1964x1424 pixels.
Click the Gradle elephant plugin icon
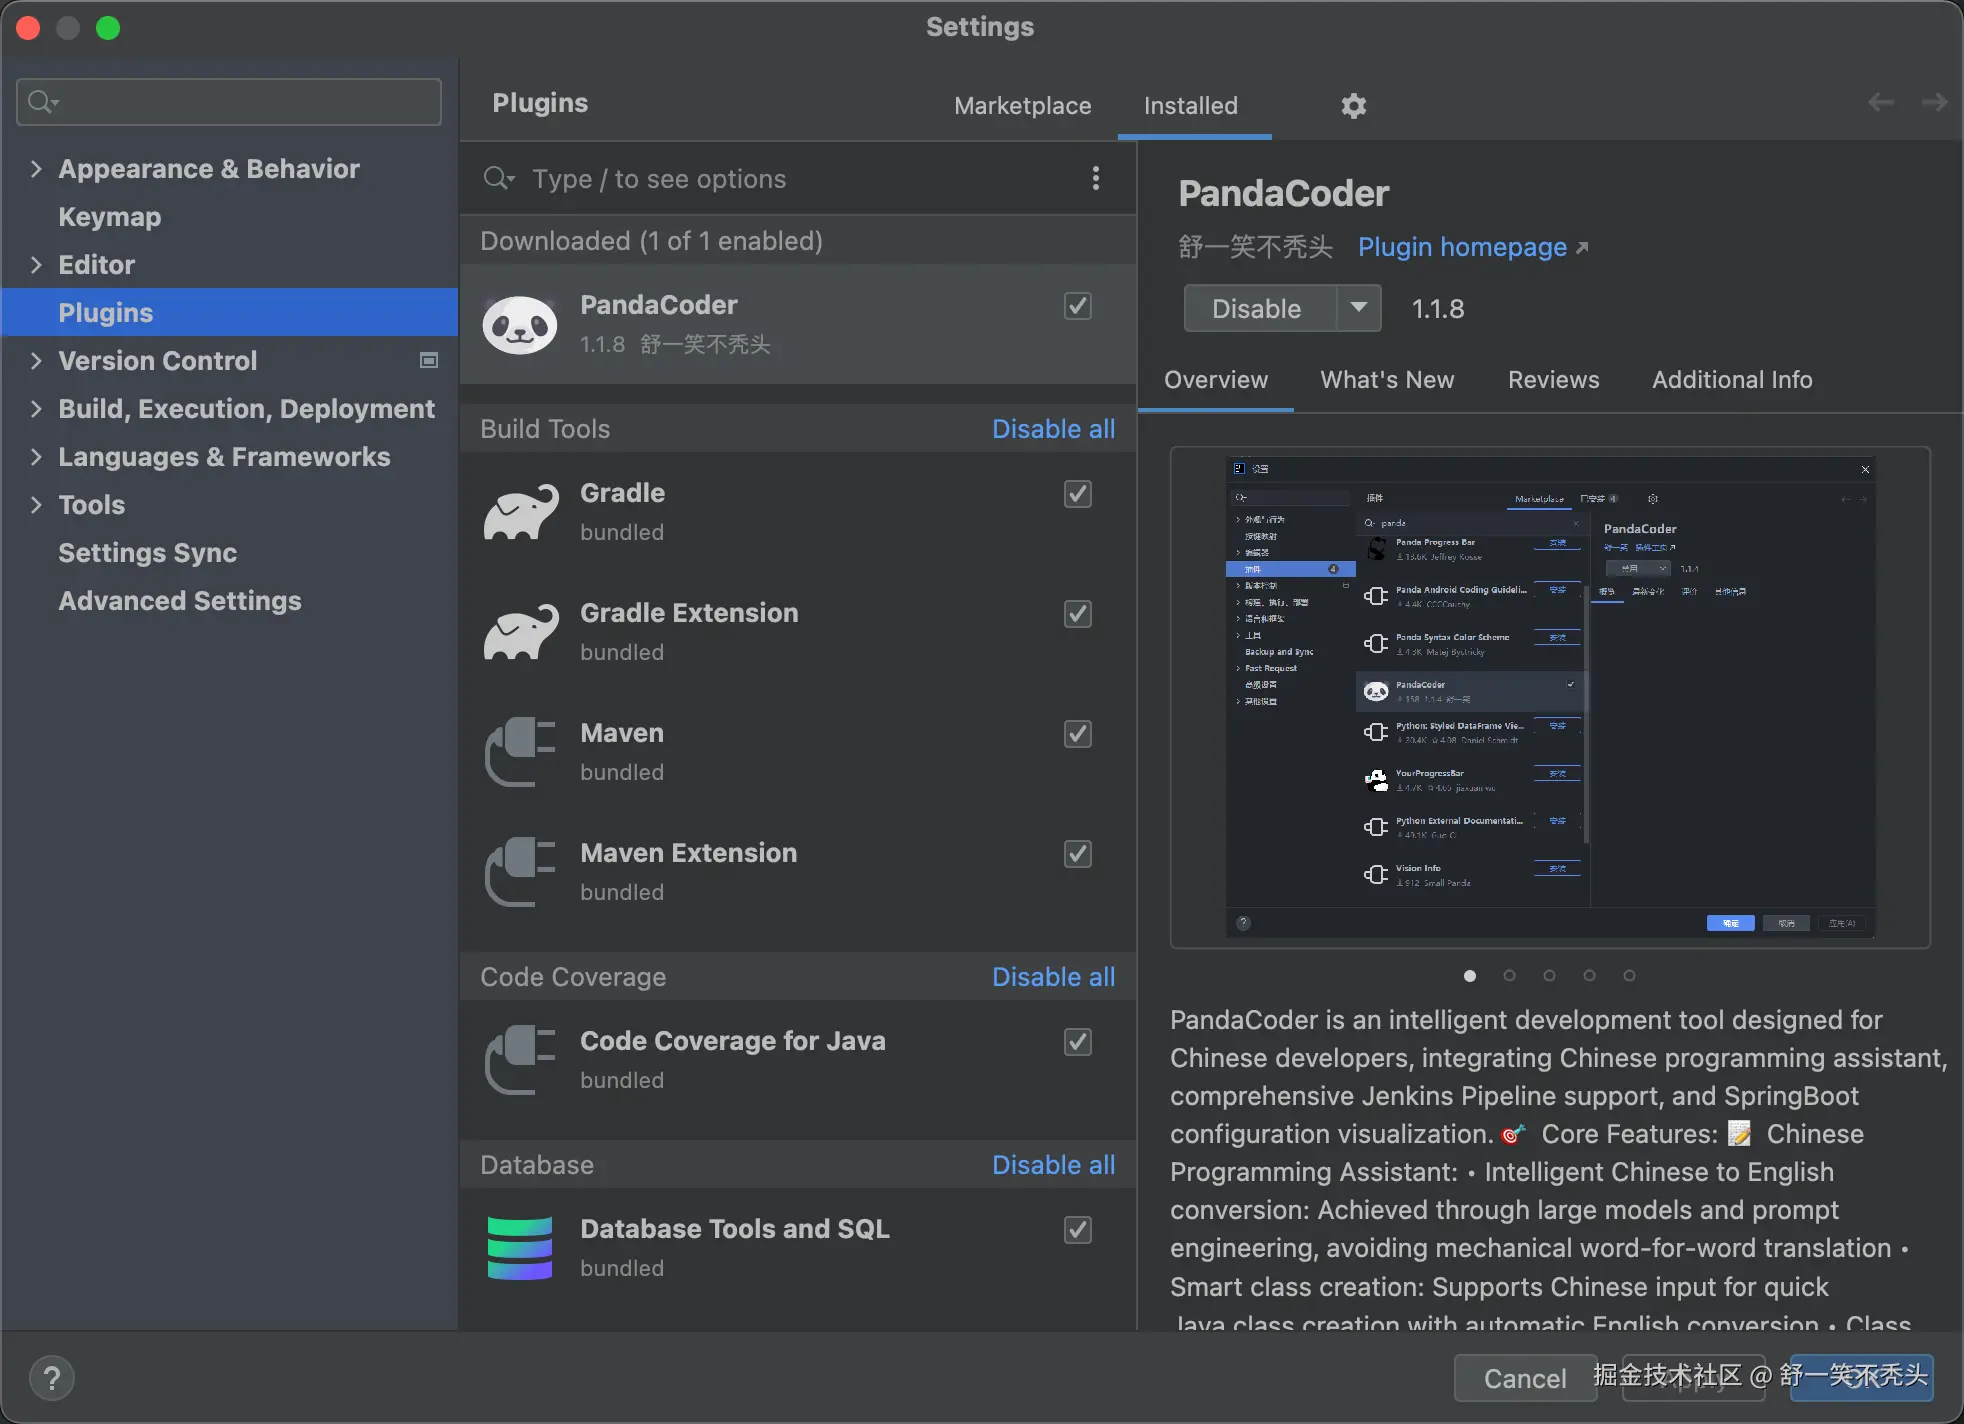click(x=520, y=513)
